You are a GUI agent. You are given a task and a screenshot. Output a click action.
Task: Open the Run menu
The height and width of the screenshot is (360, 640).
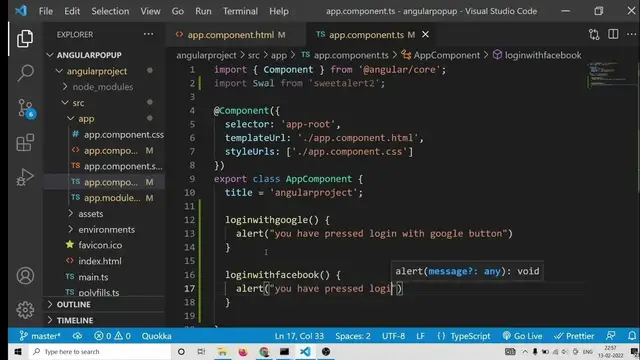[203, 11]
